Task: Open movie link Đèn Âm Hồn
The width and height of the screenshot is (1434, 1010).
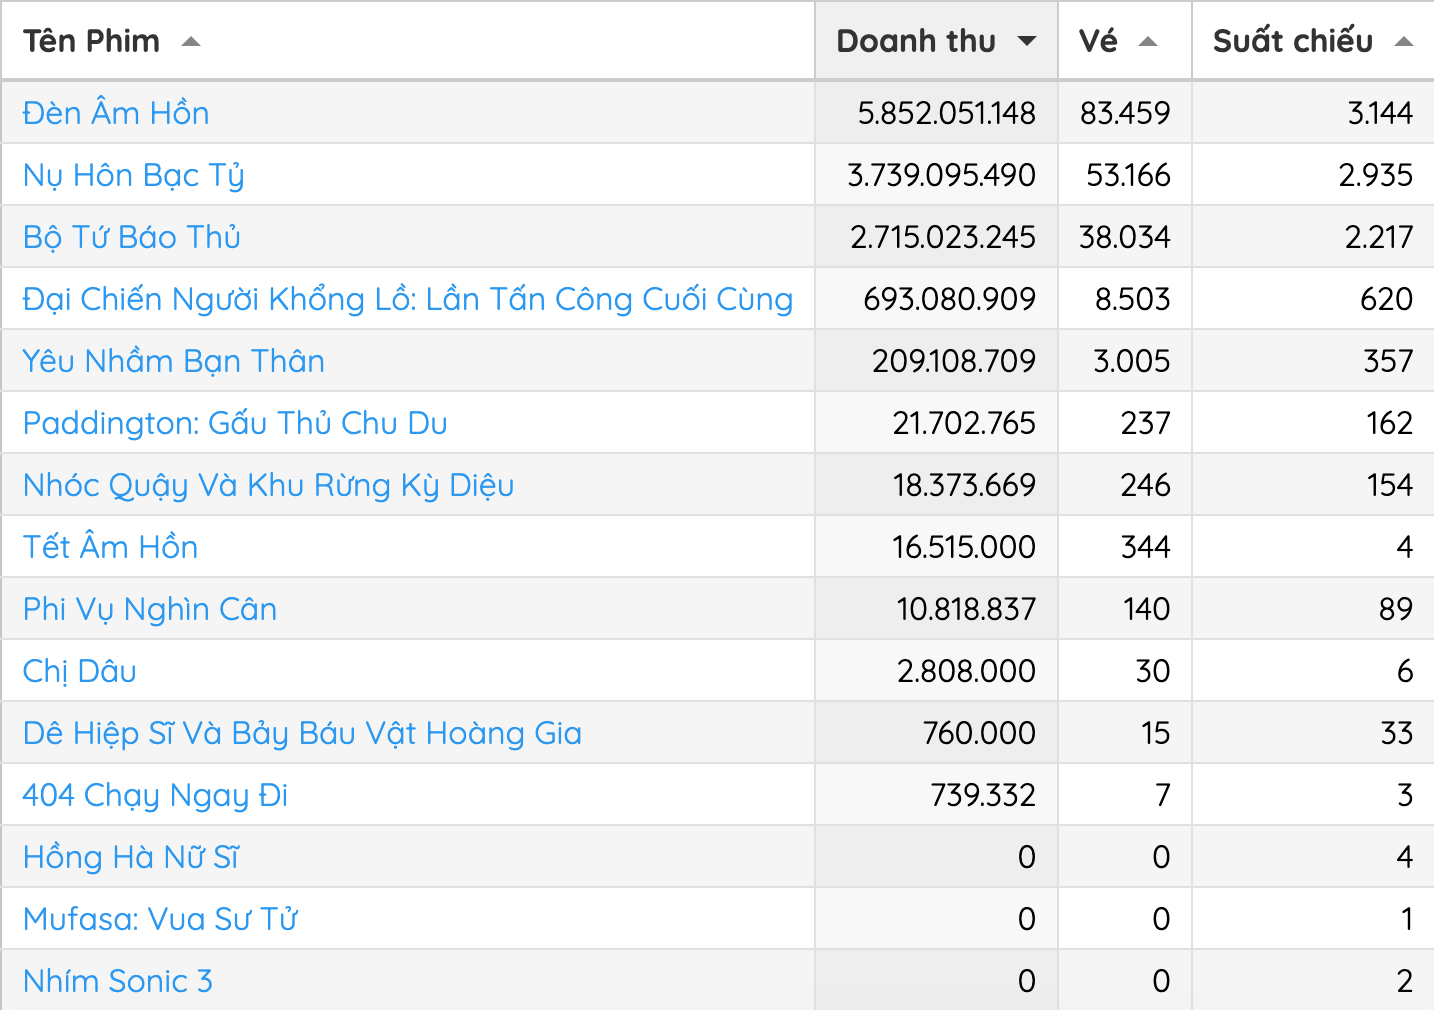Action: (116, 113)
